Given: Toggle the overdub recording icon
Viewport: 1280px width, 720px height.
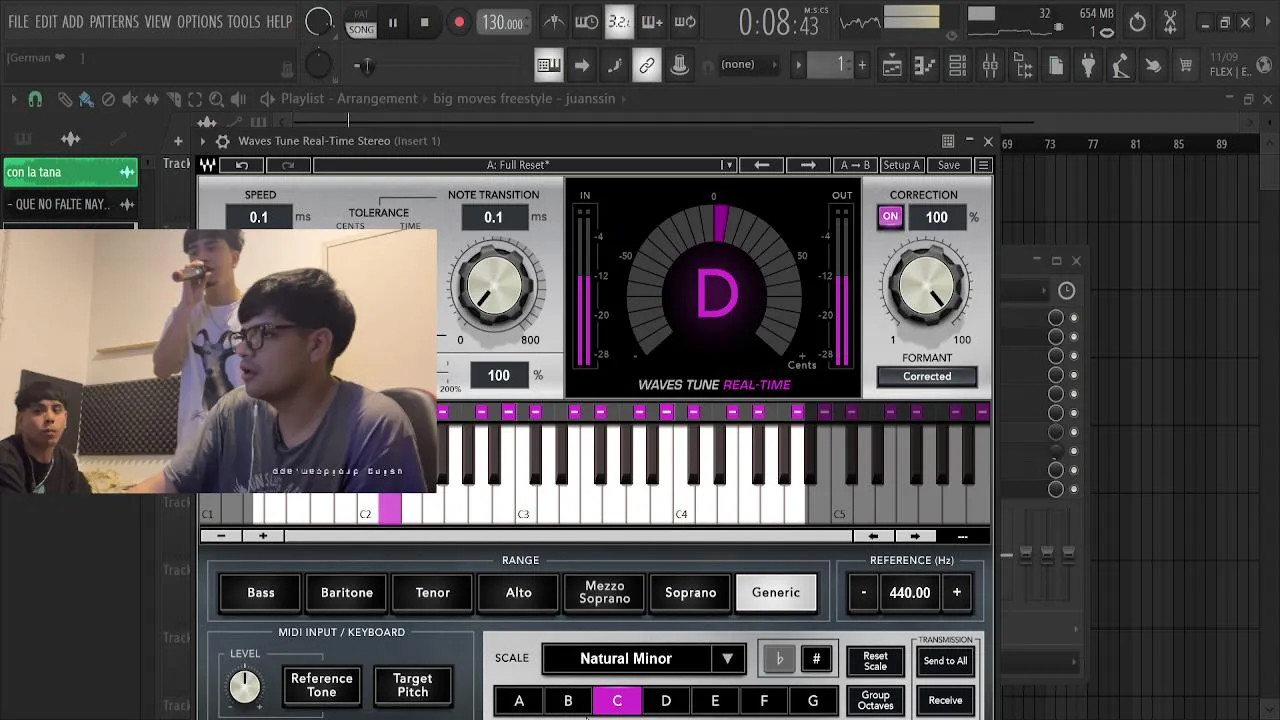Looking at the screenshot, I should coord(652,22).
